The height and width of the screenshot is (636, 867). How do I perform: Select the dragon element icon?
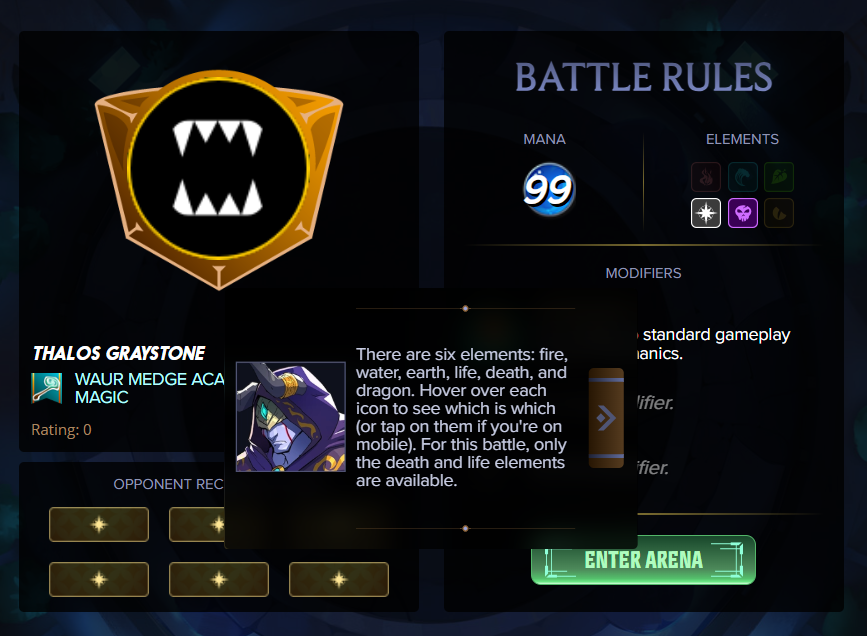779,213
